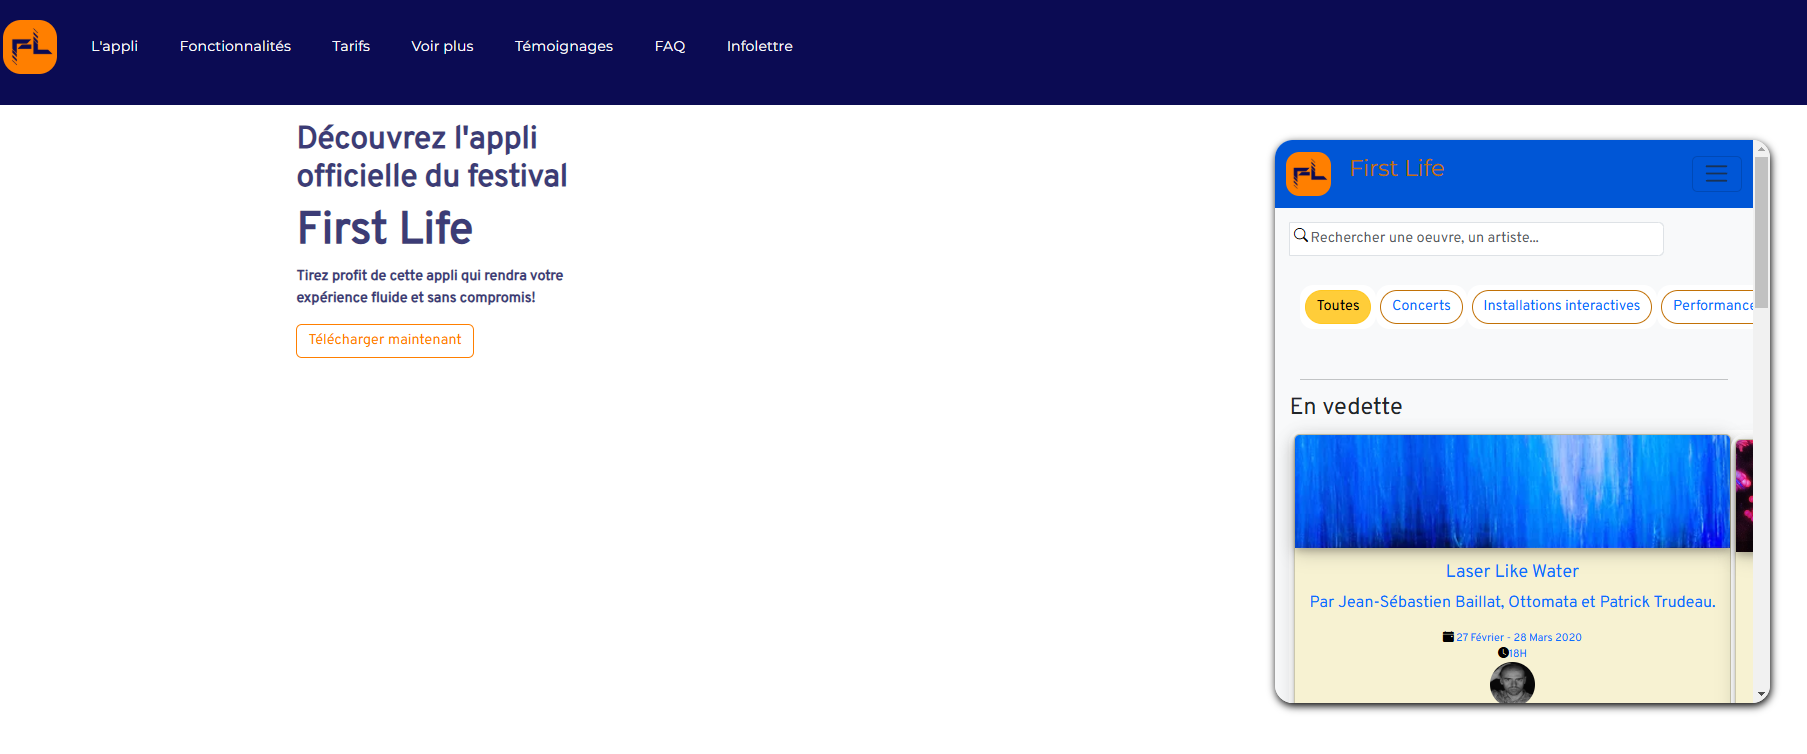Click the calendar icon beside event dates
Image resolution: width=1807 pixels, height=754 pixels.
1448,637
